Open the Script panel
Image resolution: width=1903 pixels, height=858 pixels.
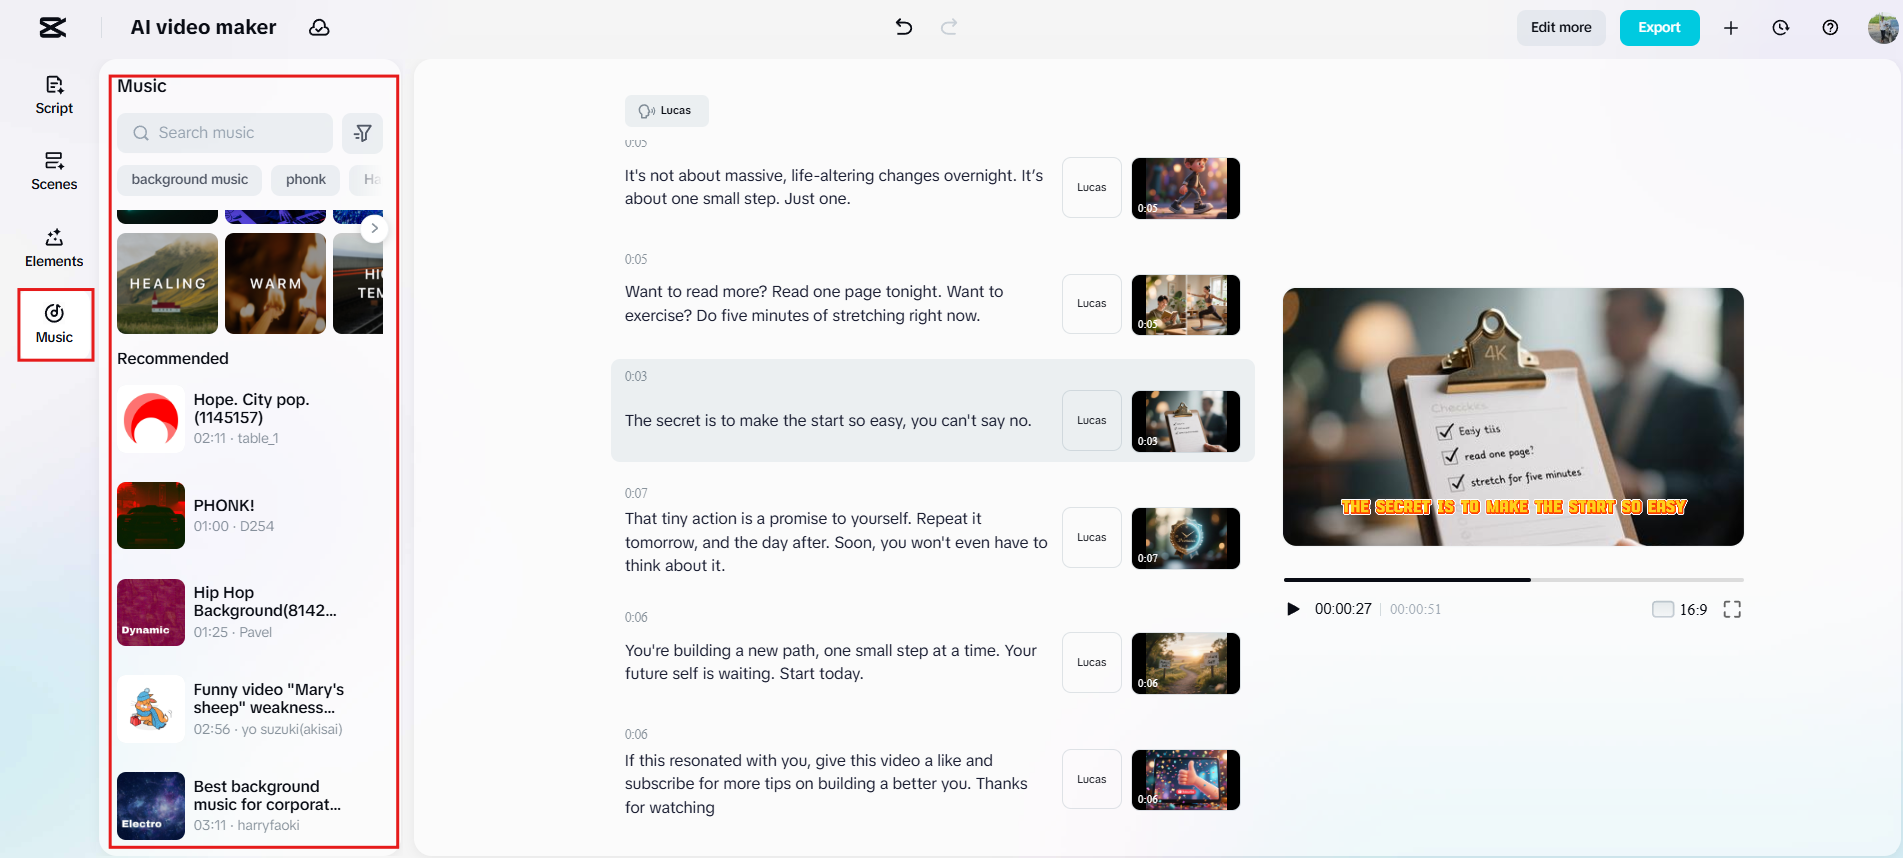[x=54, y=95]
